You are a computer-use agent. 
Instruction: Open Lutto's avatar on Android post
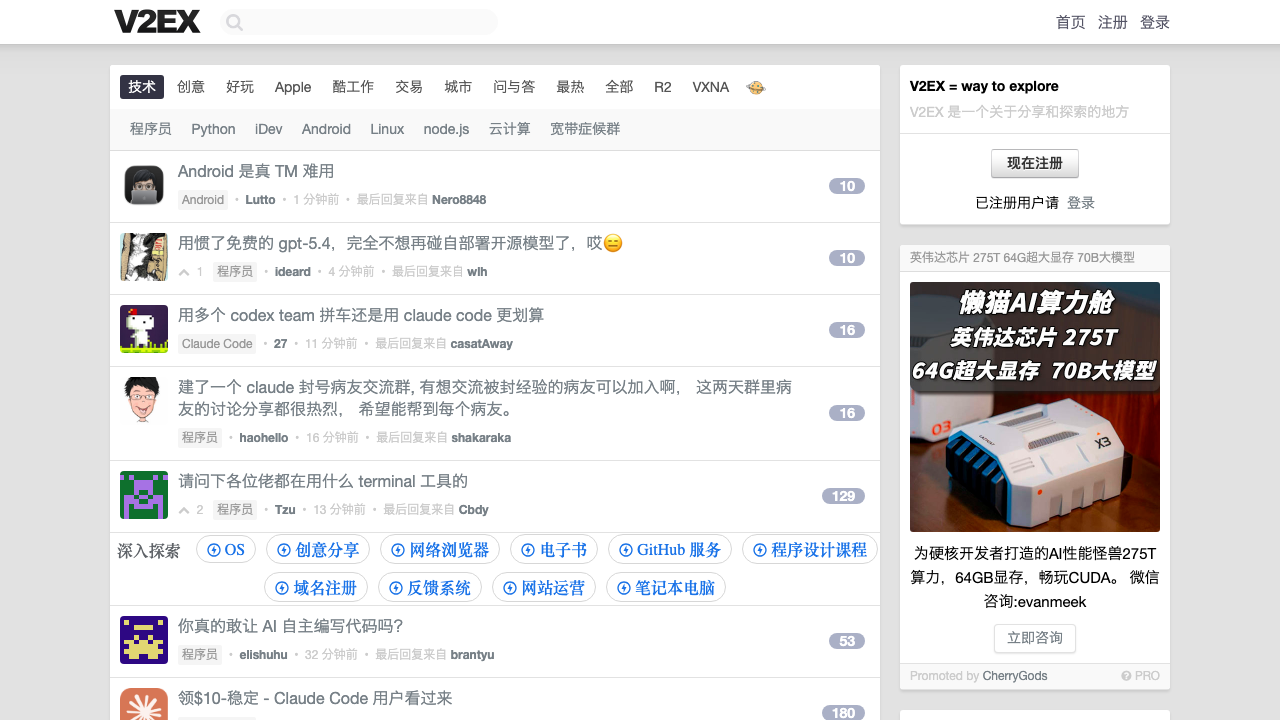pos(144,185)
